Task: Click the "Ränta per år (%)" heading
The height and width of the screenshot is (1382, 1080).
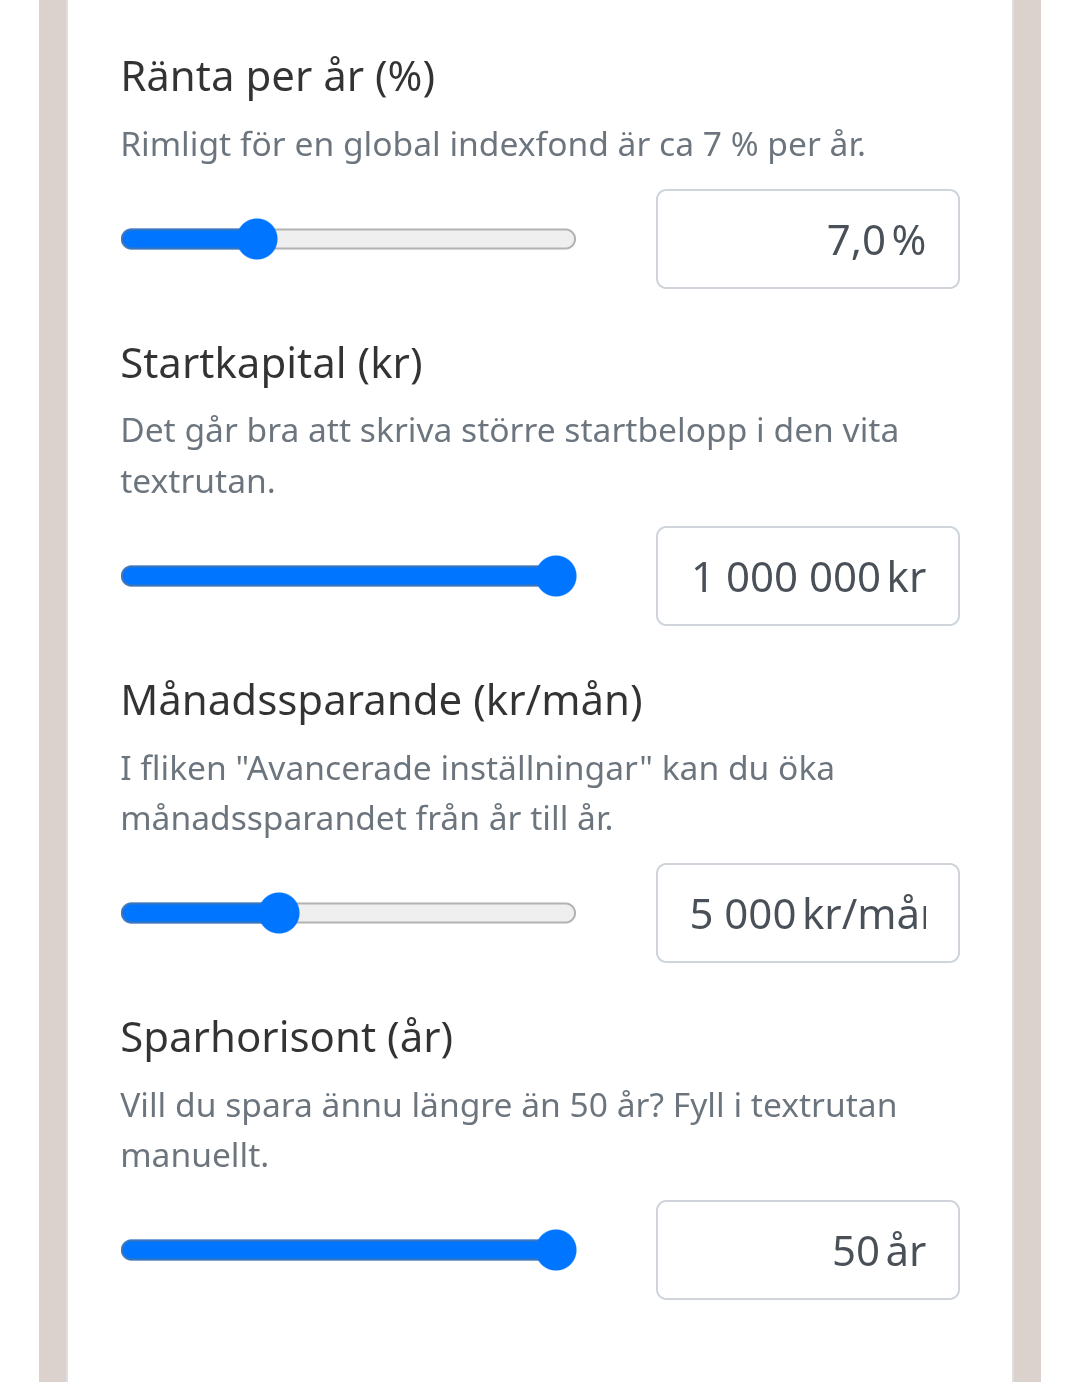Action: [x=278, y=77]
